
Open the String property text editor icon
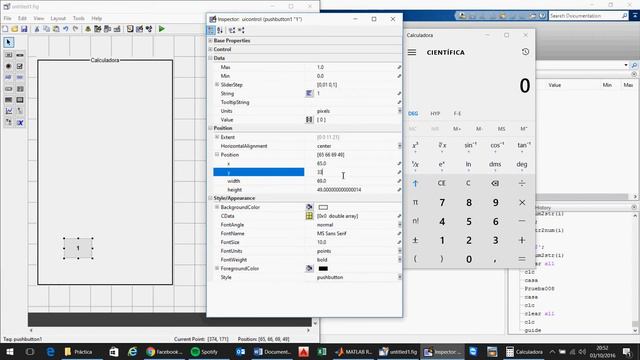tap(309, 93)
